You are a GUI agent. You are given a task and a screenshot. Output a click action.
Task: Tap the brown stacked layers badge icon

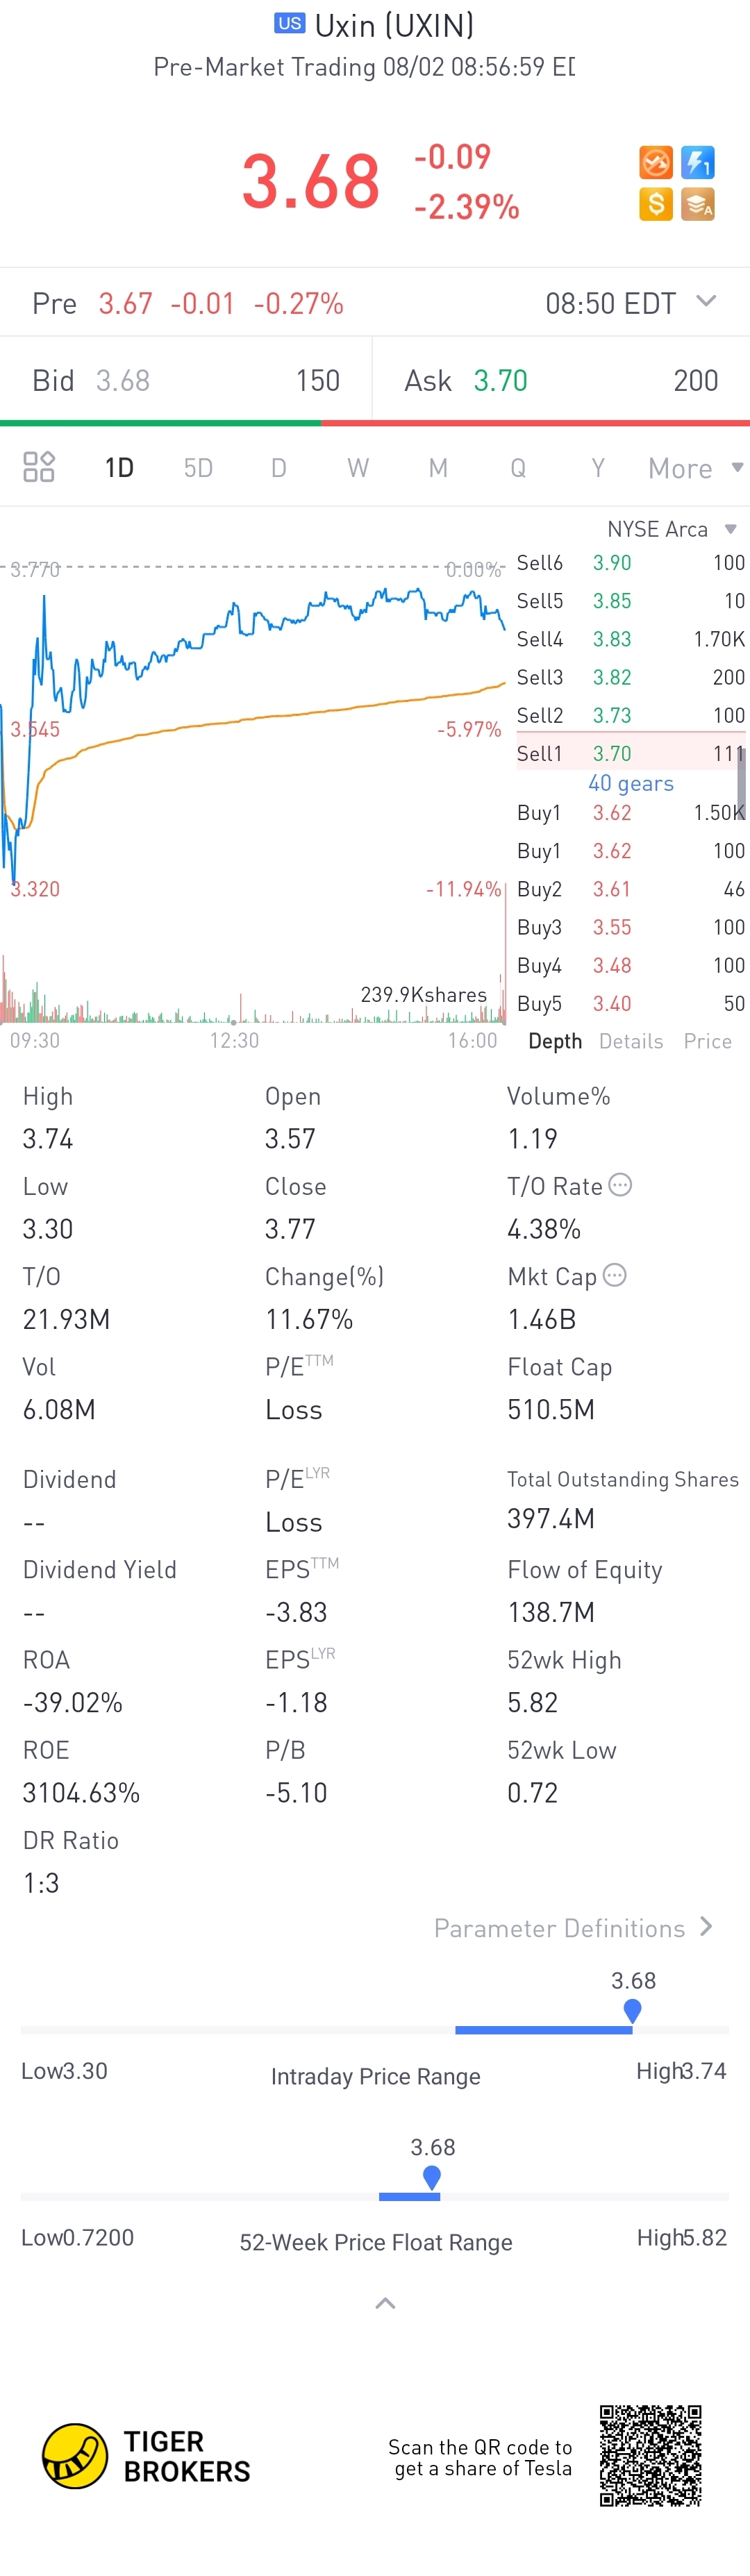pyautogui.click(x=698, y=205)
